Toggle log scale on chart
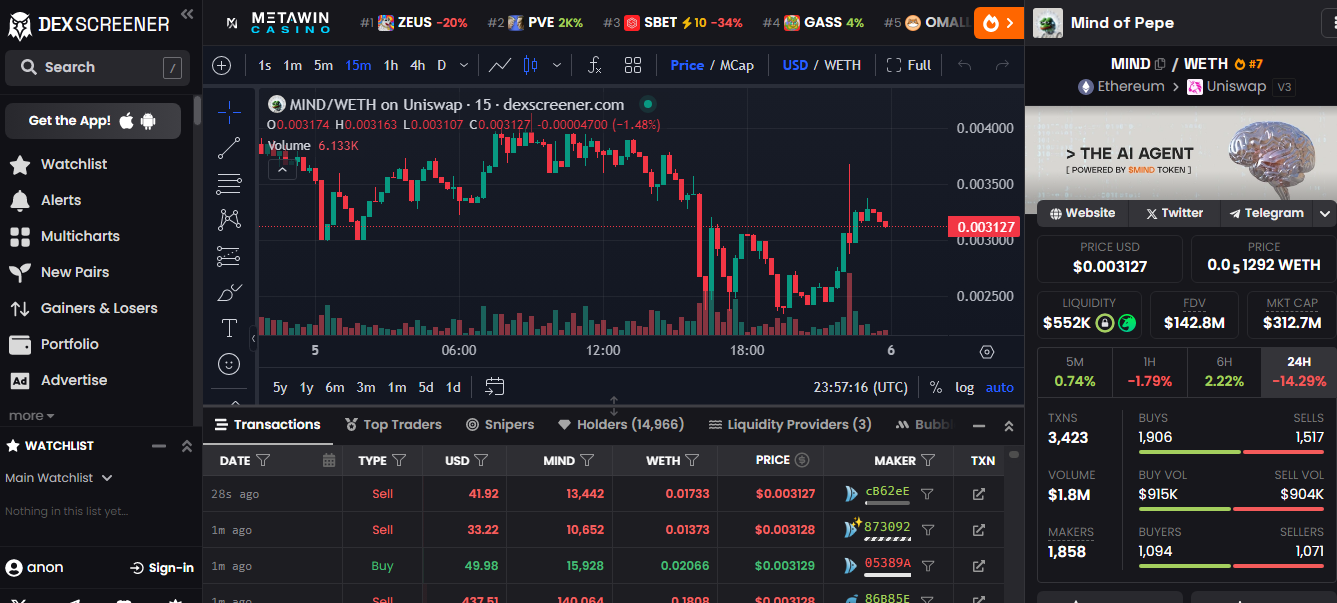The image size is (1337, 603). [964, 387]
